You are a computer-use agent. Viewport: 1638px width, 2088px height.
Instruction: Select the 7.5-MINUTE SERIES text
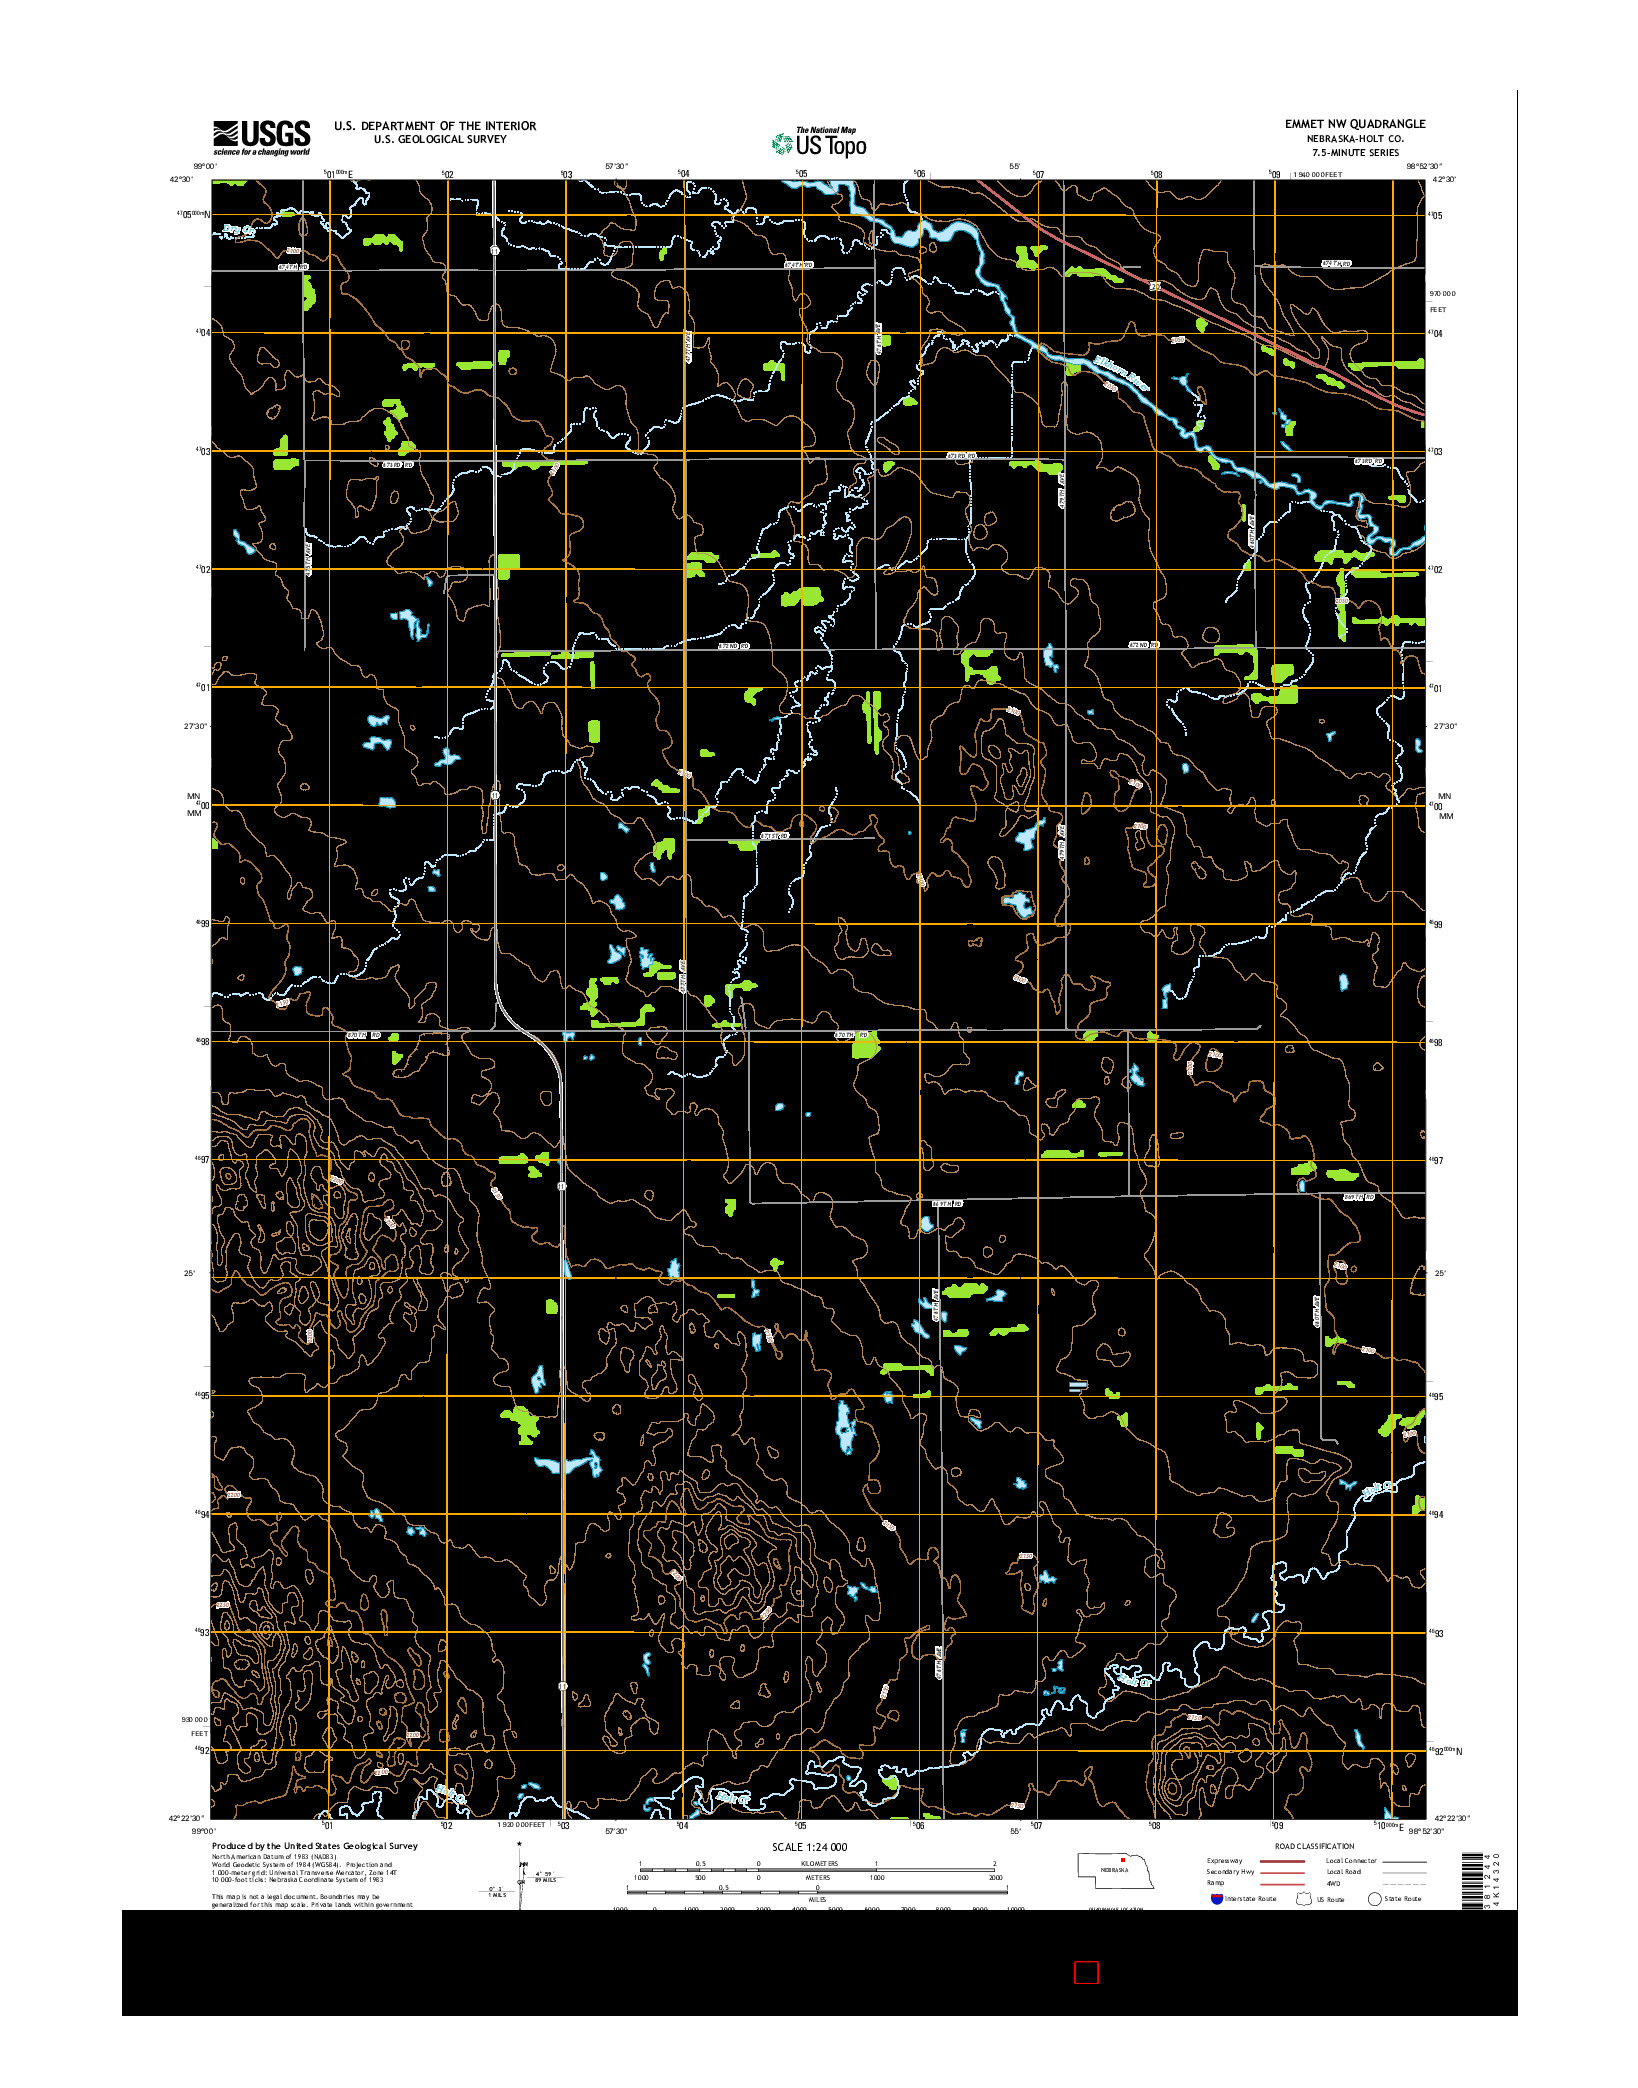click(x=1355, y=152)
